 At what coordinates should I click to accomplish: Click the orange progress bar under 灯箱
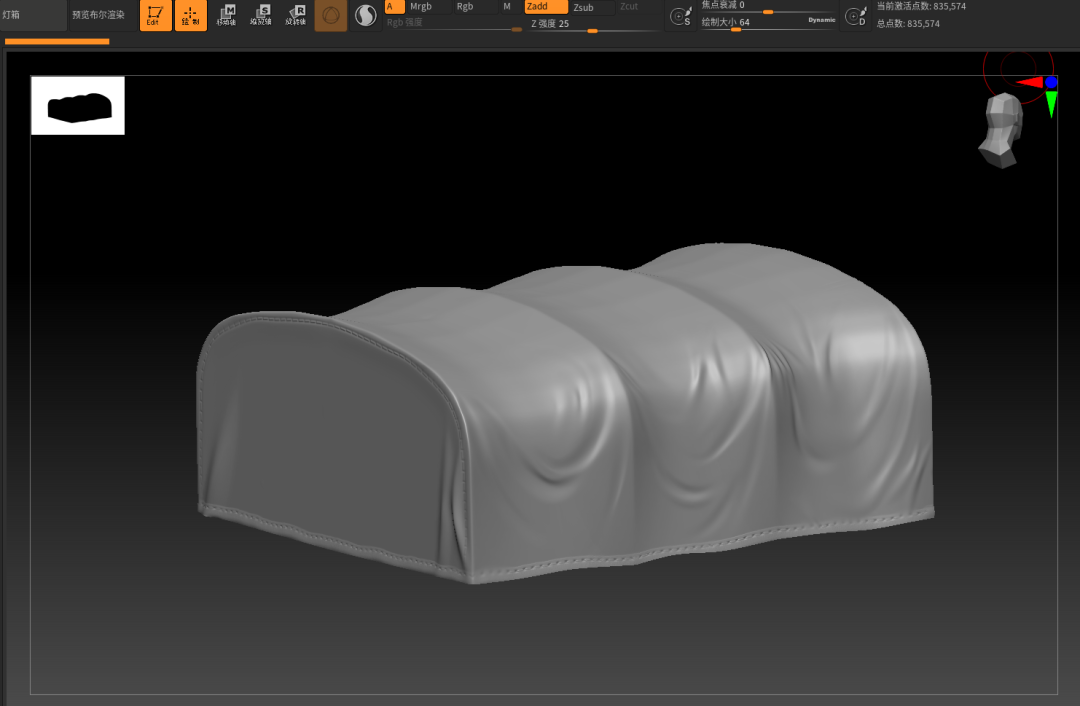pyautogui.click(x=57, y=41)
